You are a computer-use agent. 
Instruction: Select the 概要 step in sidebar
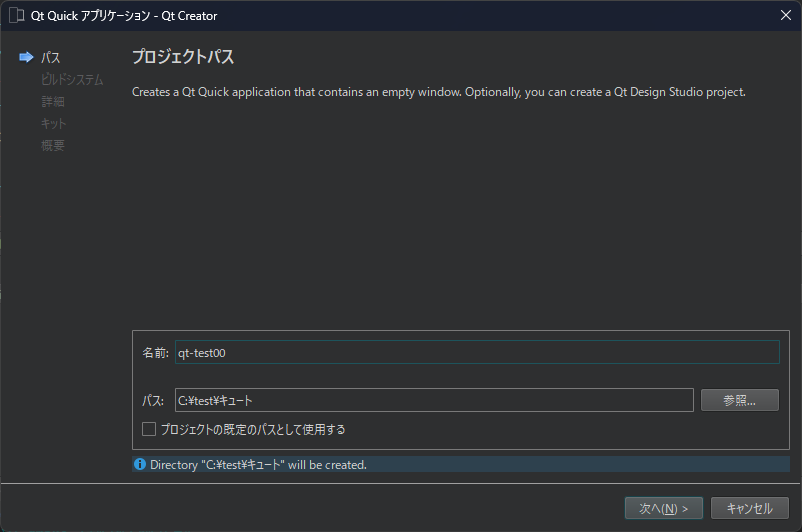click(53, 145)
